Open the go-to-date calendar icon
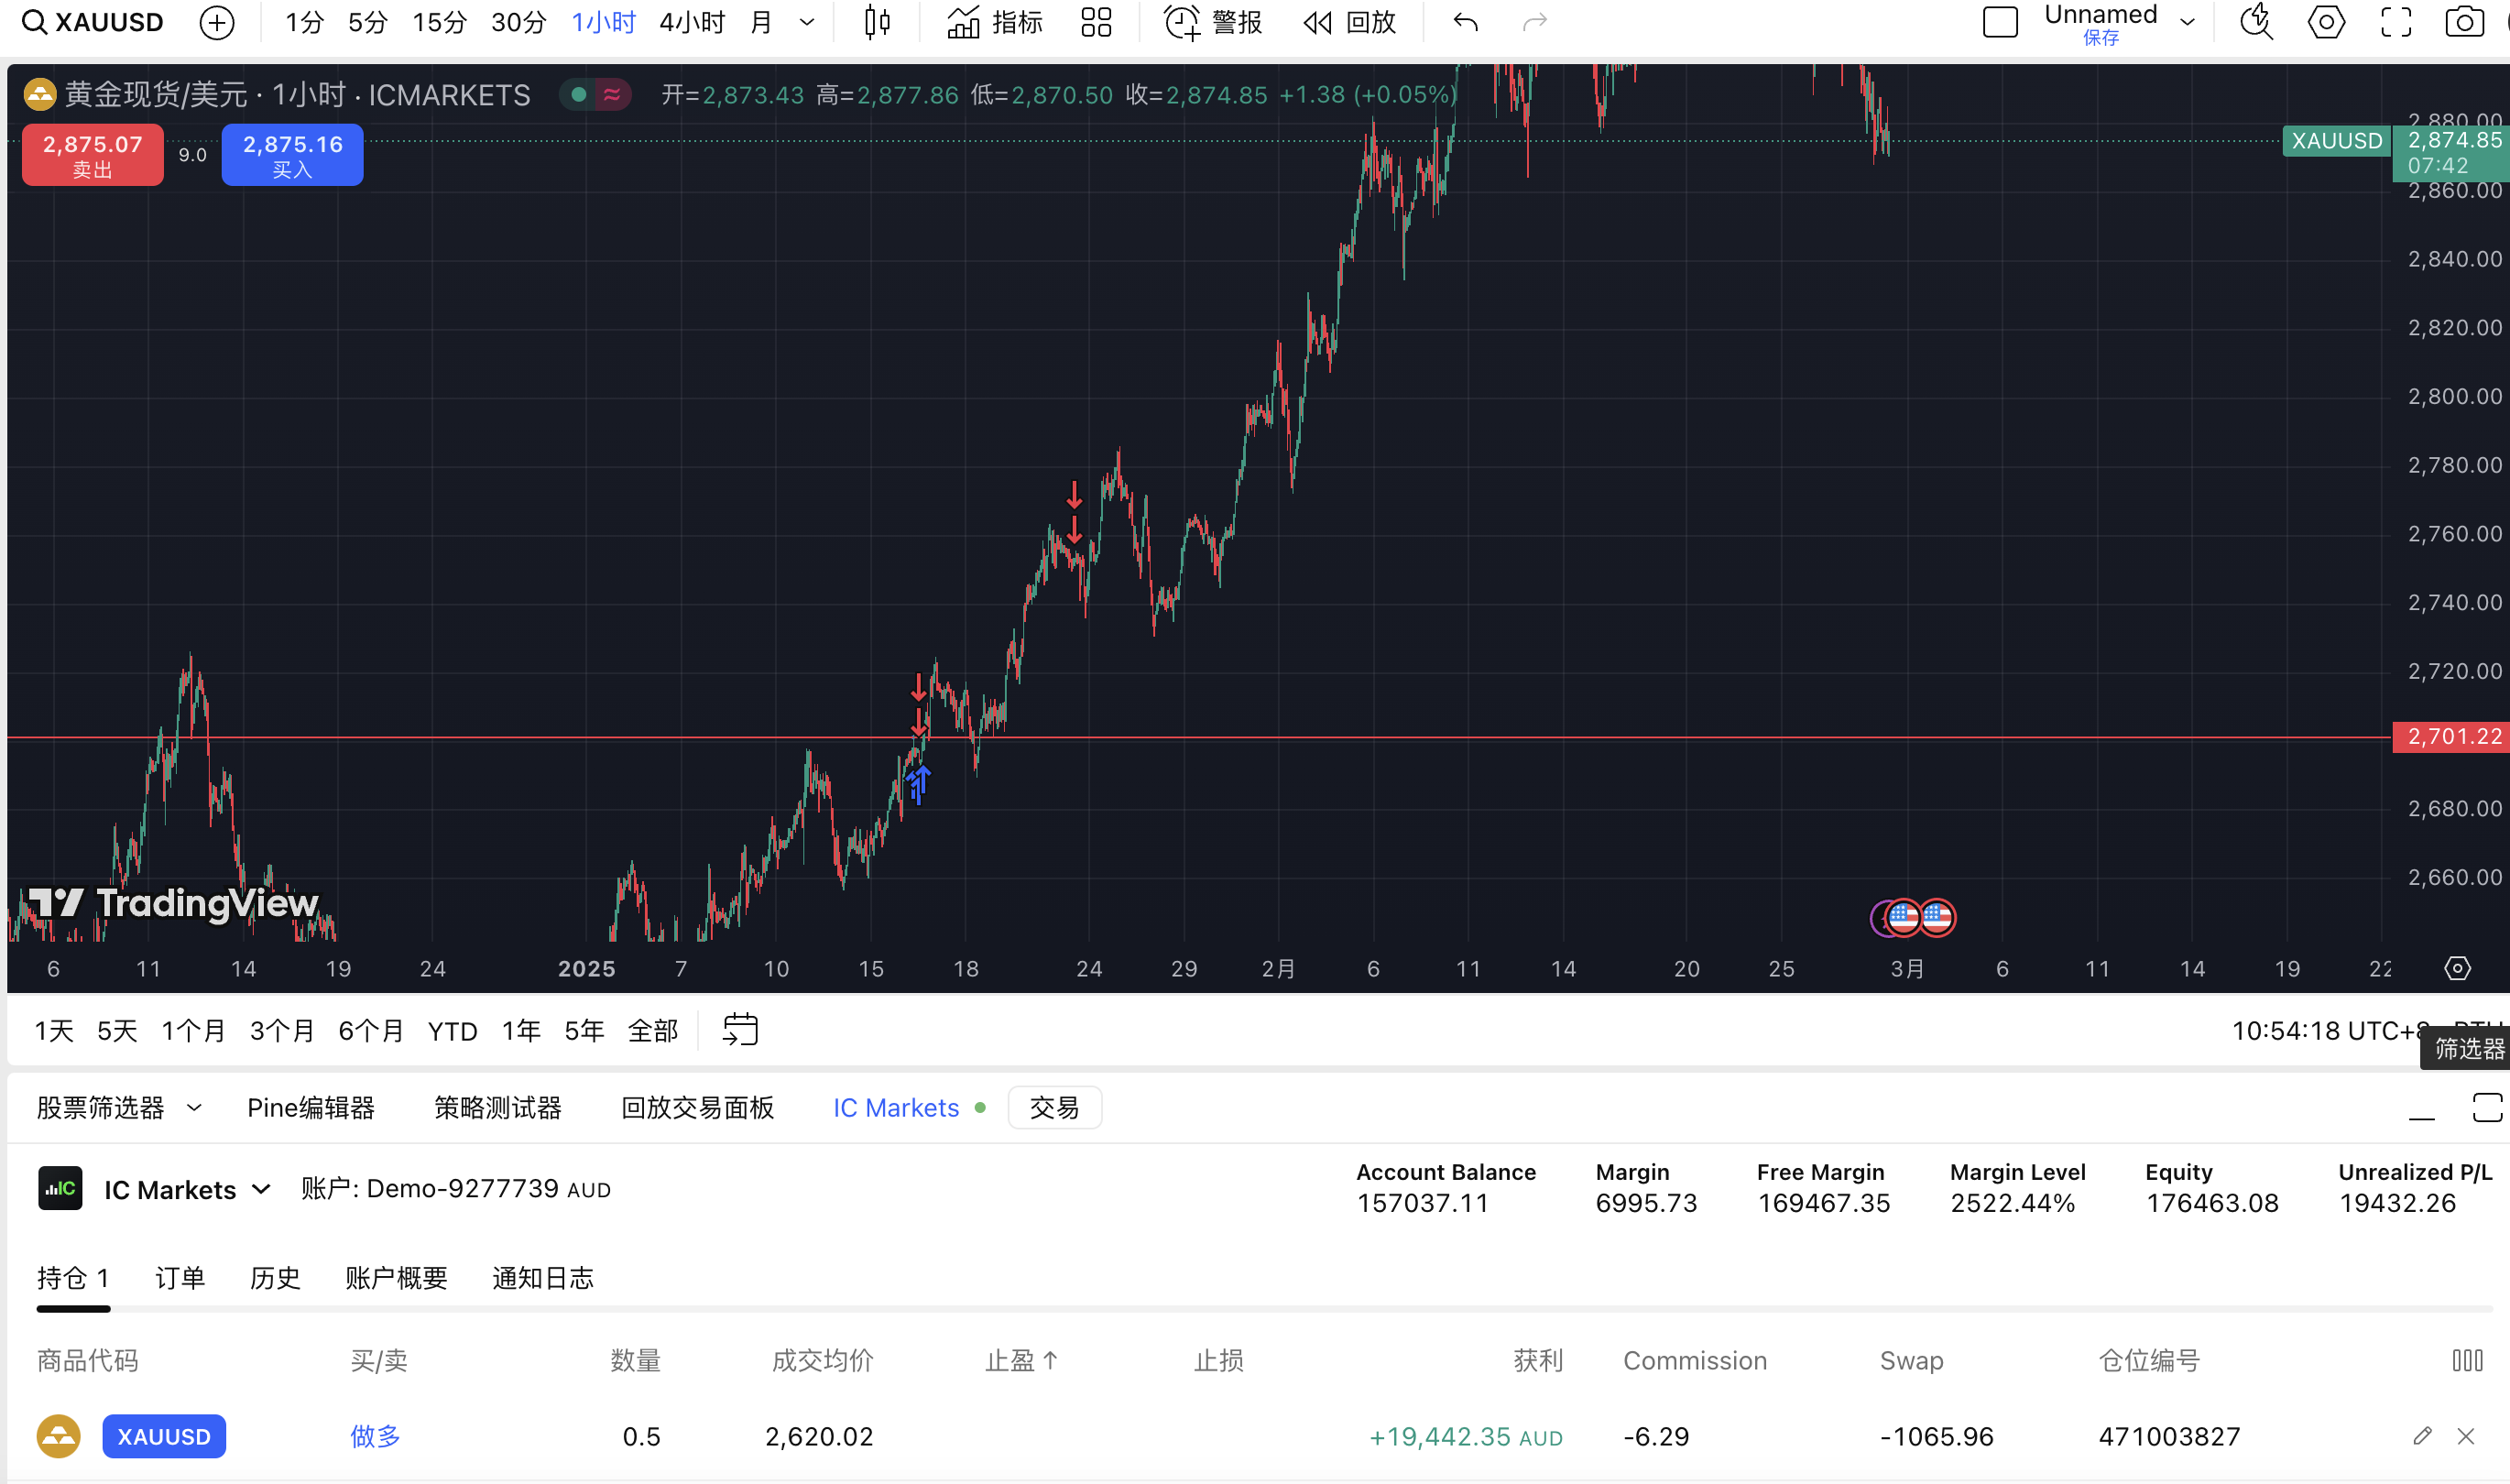 click(740, 1029)
